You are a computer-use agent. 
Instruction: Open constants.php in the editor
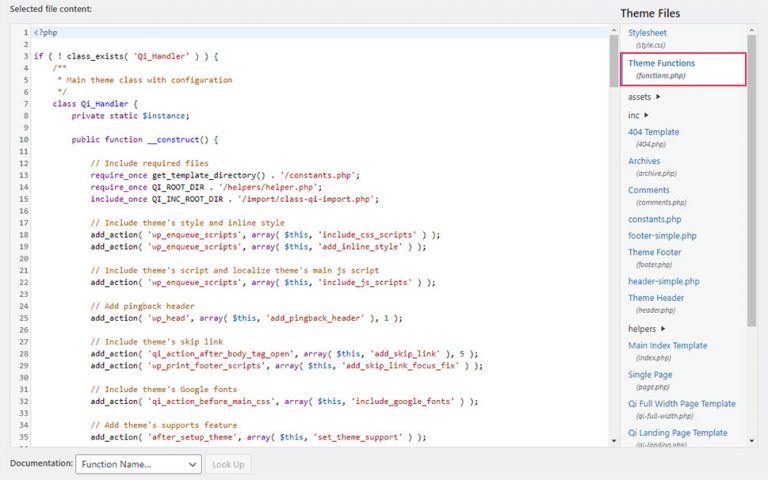(x=654, y=219)
